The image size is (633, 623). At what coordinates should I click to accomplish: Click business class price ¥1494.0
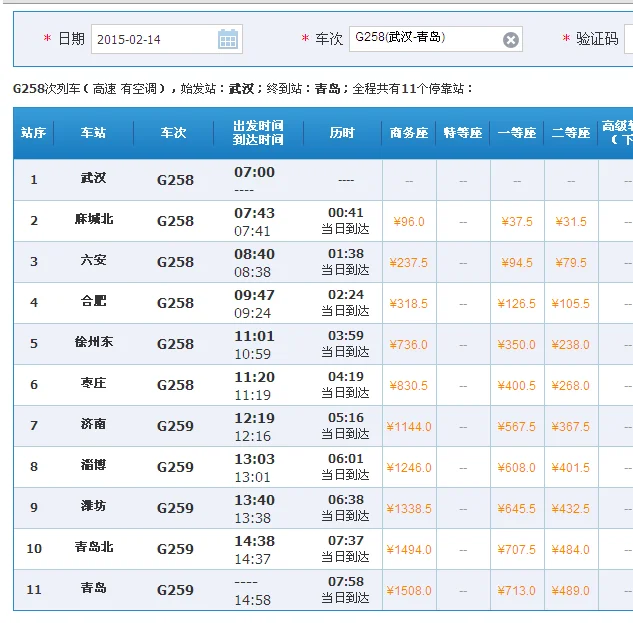pos(409,550)
